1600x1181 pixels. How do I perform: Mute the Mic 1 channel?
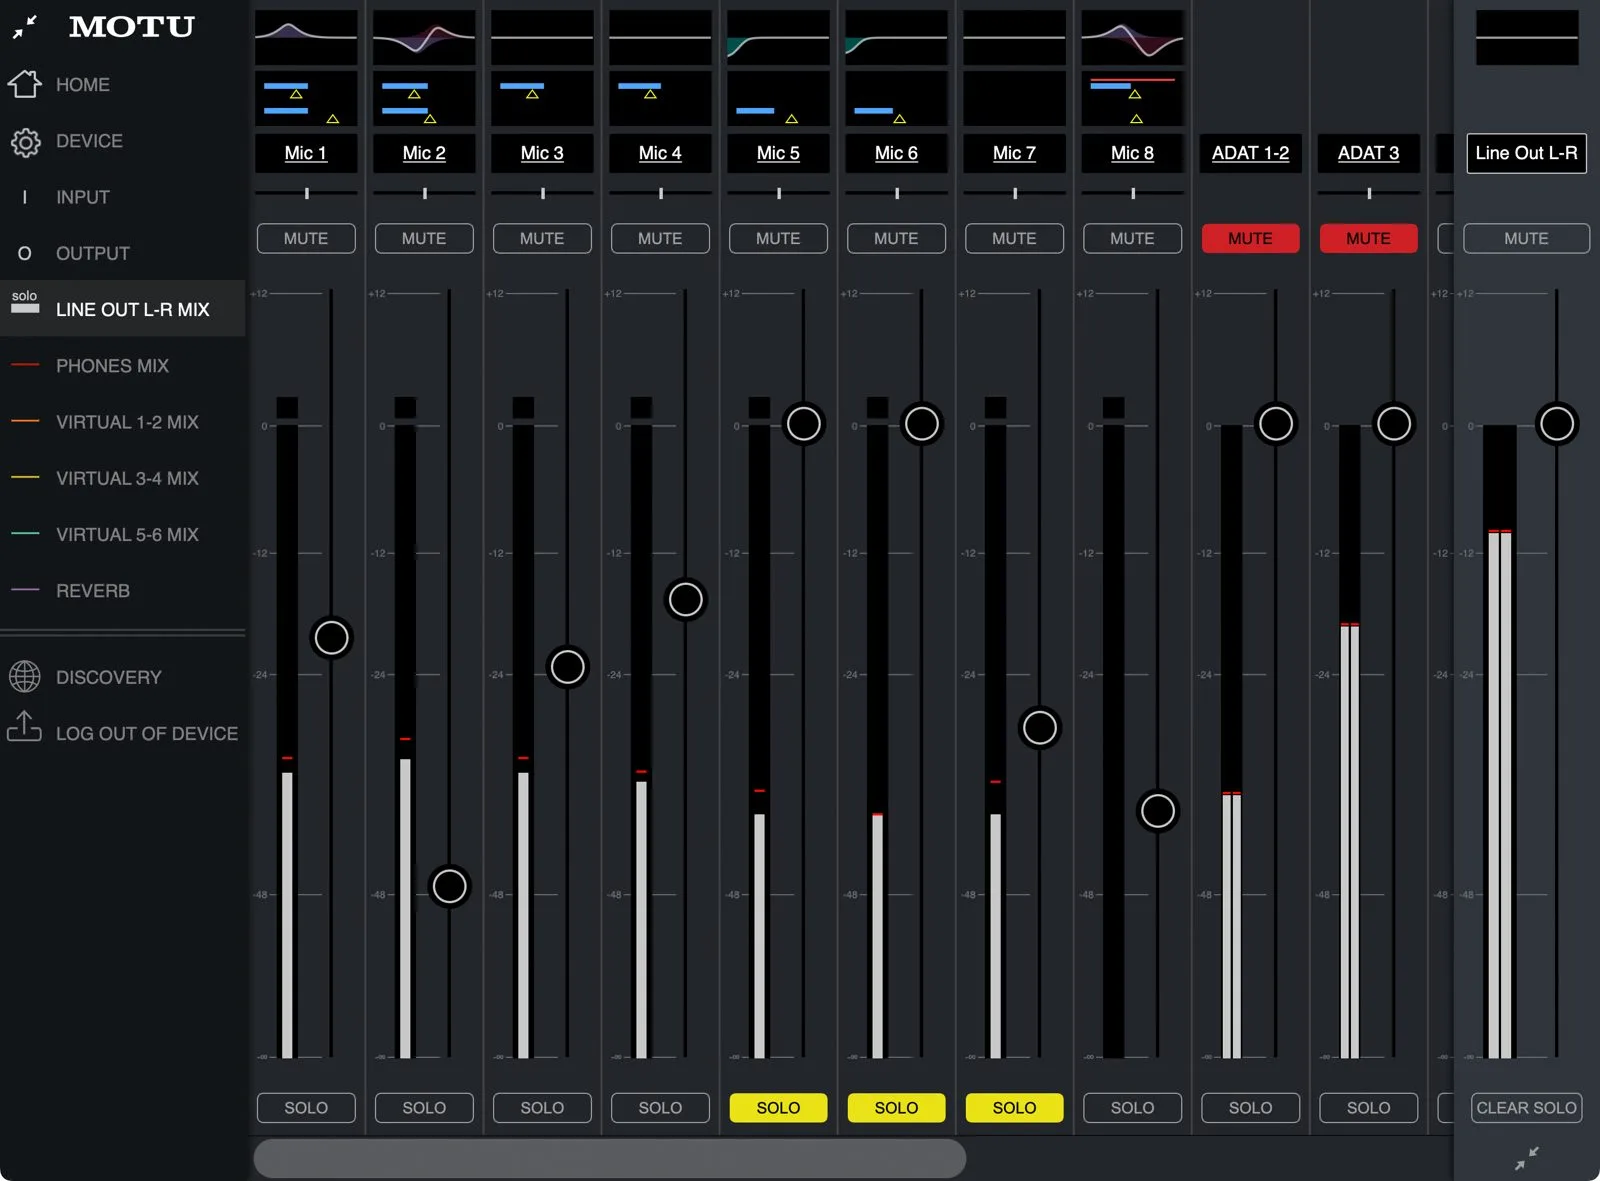pyautogui.click(x=306, y=238)
